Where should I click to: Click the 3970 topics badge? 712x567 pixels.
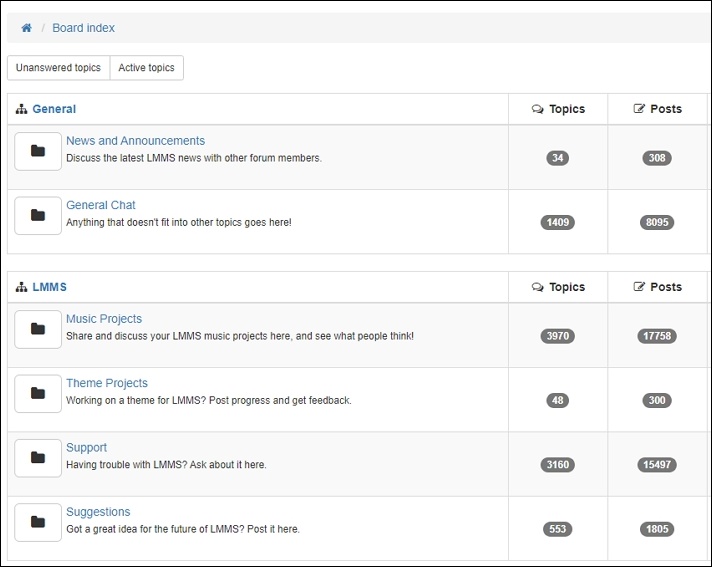coord(558,336)
